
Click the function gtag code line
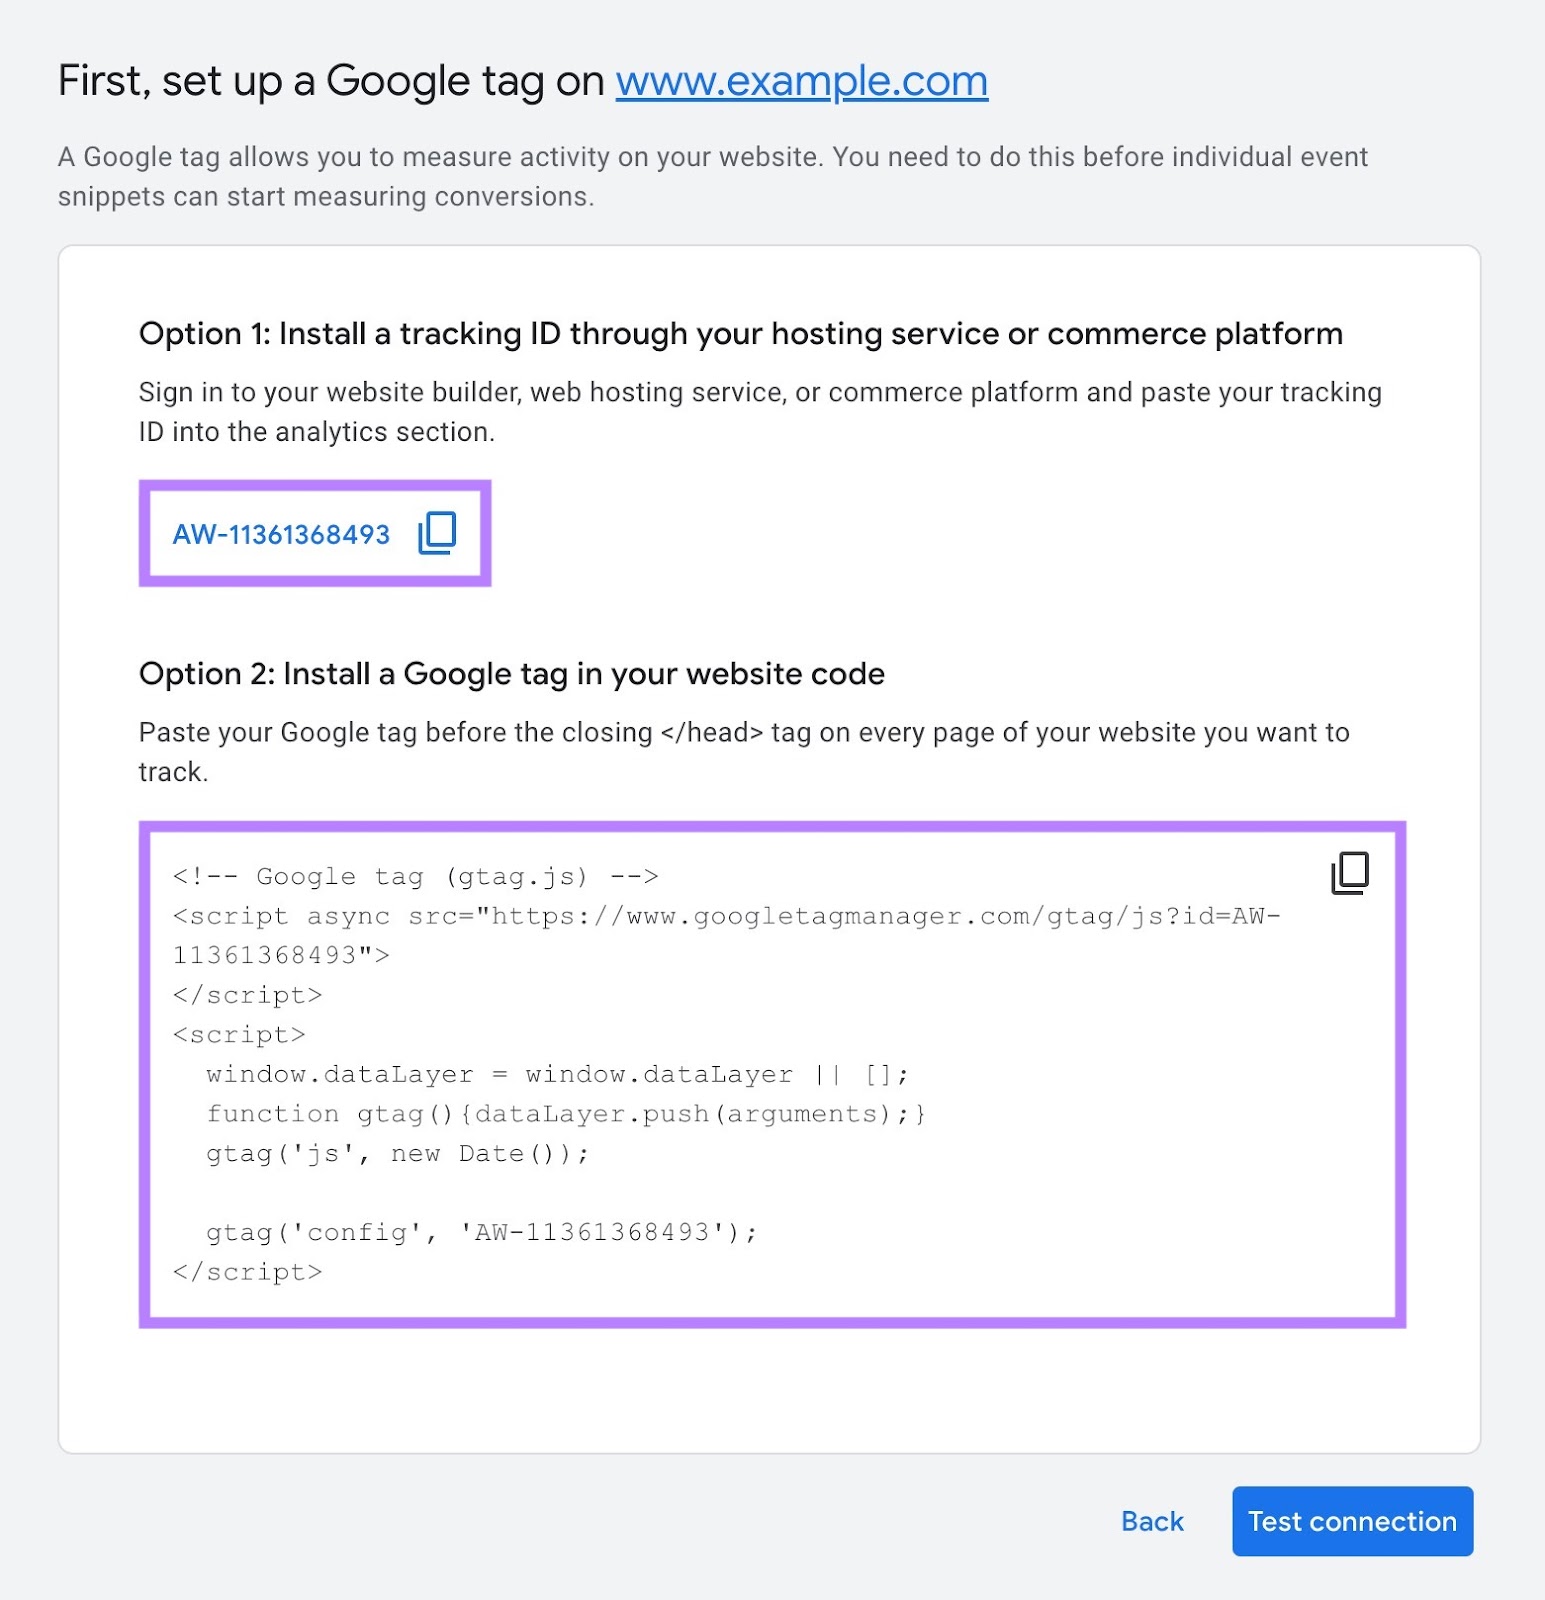point(566,1113)
